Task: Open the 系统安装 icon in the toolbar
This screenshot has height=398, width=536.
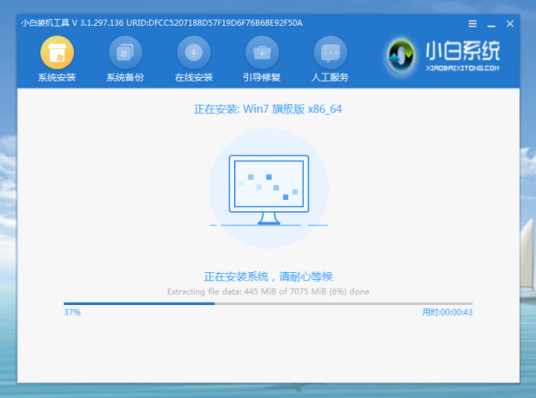Action: 57,53
